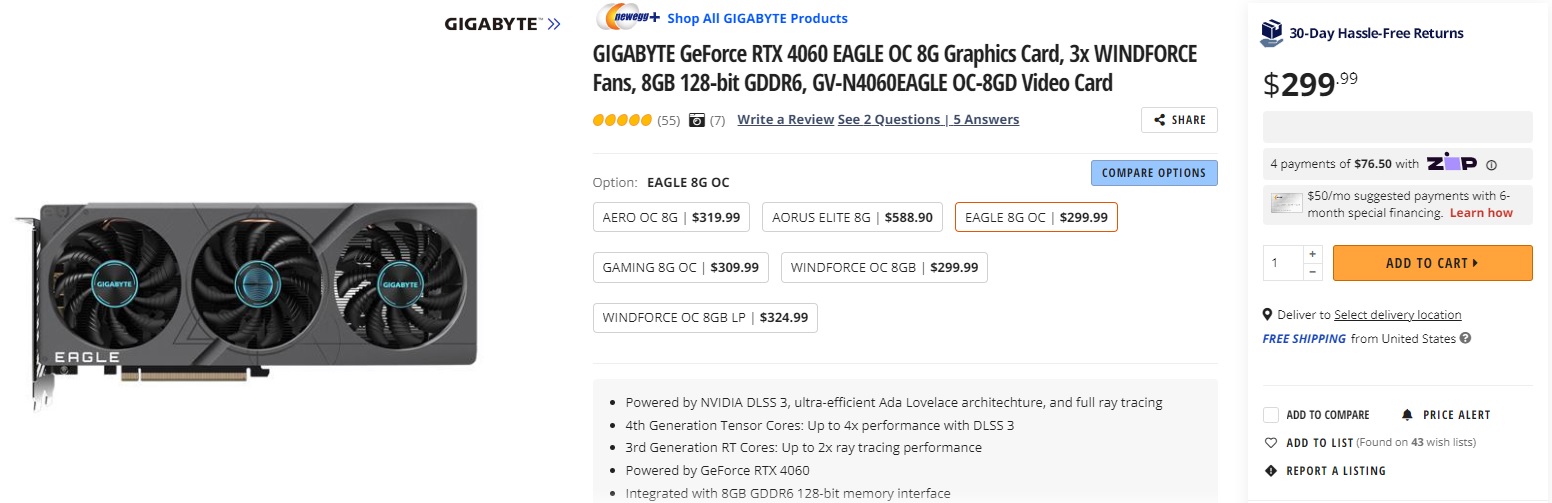The image size is (1552, 503).
Task: Select the AERO OC 8G option
Action: (672, 217)
